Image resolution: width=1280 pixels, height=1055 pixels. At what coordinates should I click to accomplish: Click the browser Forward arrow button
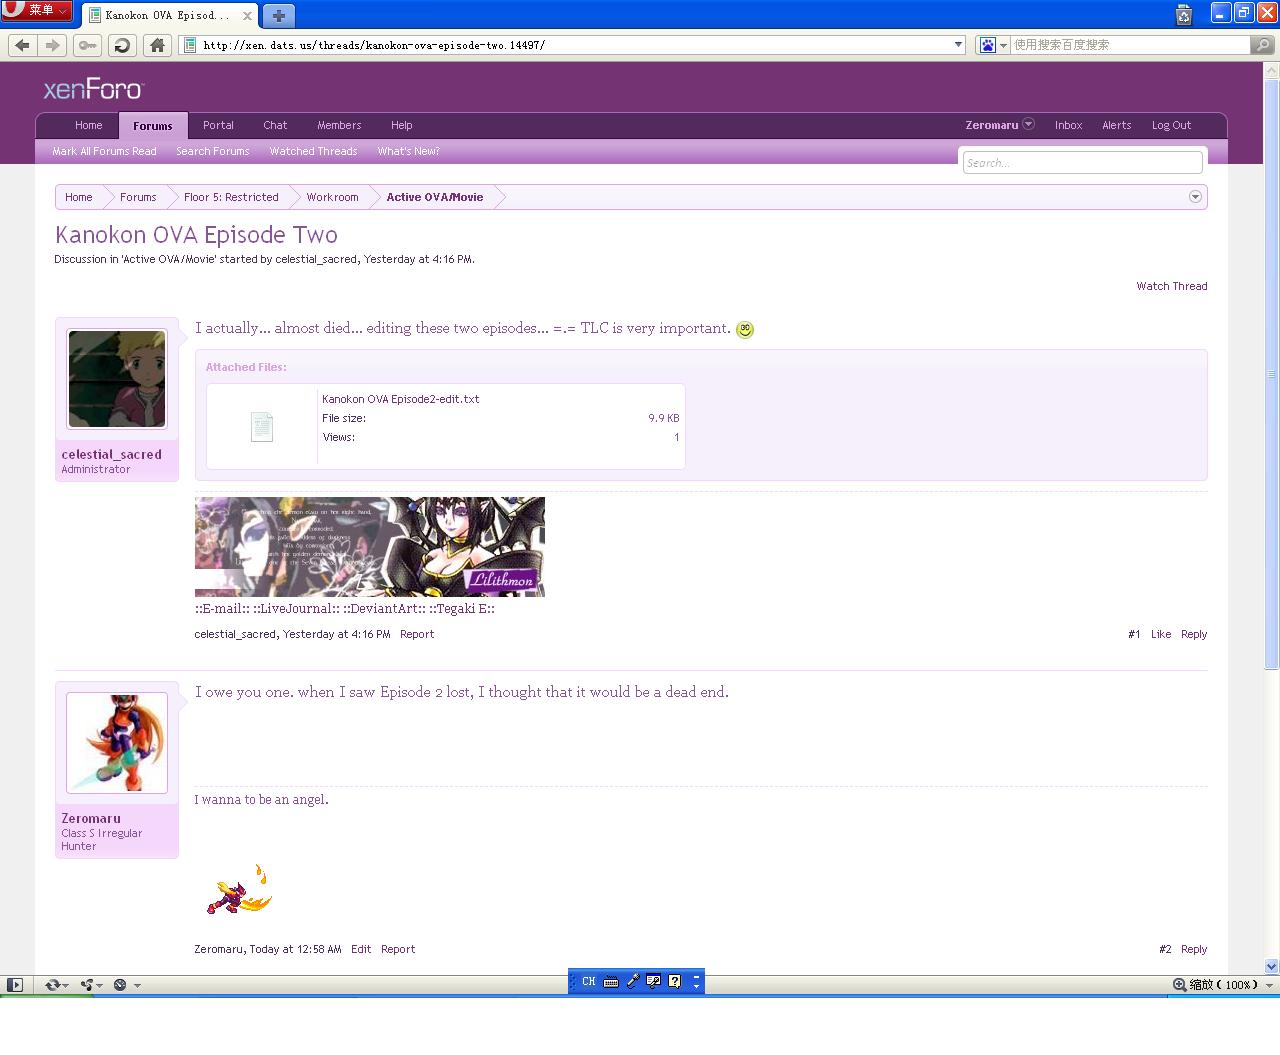click(53, 45)
